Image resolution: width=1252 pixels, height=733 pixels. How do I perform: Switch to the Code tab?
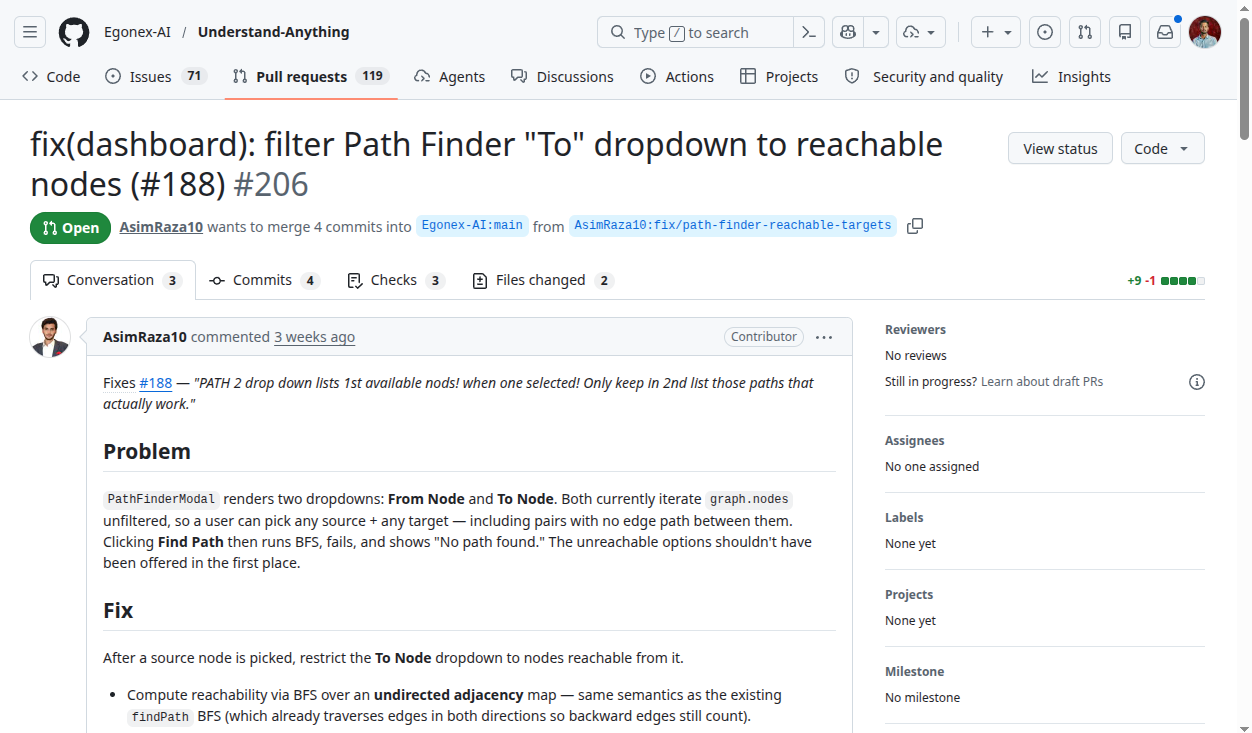(x=51, y=76)
